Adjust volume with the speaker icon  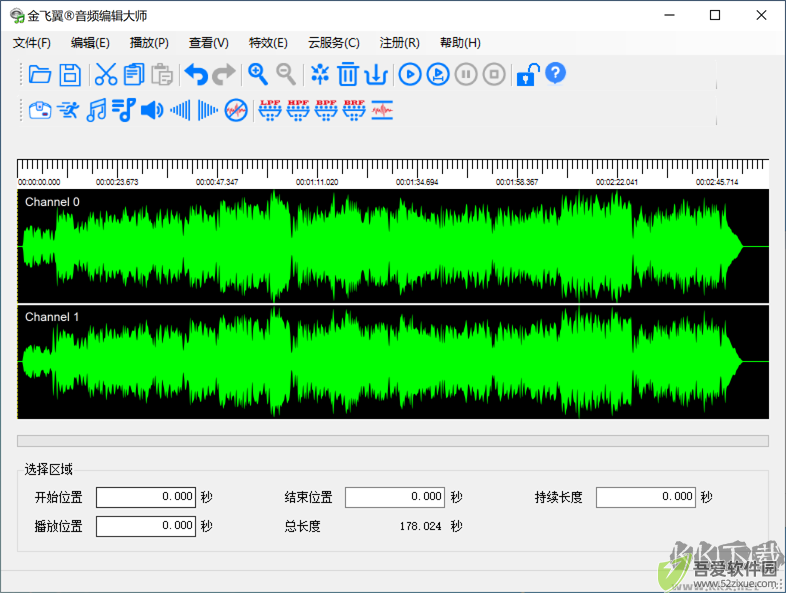tap(152, 110)
